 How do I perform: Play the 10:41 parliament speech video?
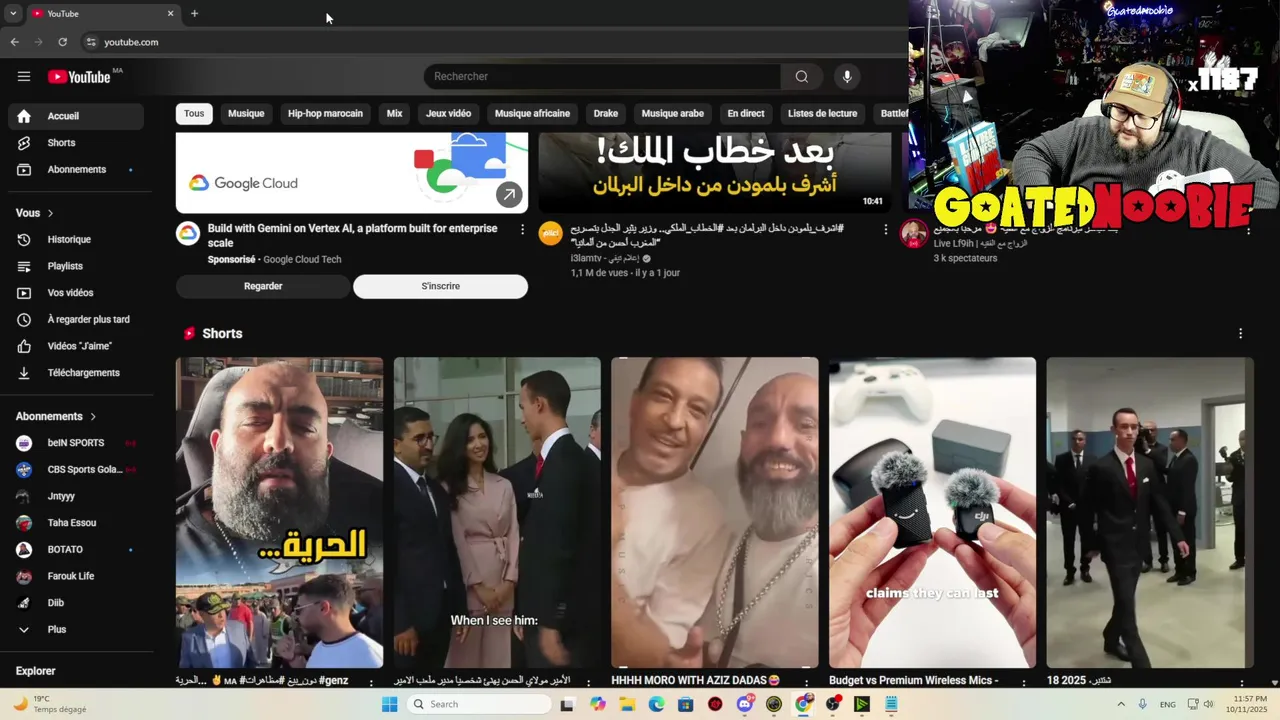coord(715,172)
